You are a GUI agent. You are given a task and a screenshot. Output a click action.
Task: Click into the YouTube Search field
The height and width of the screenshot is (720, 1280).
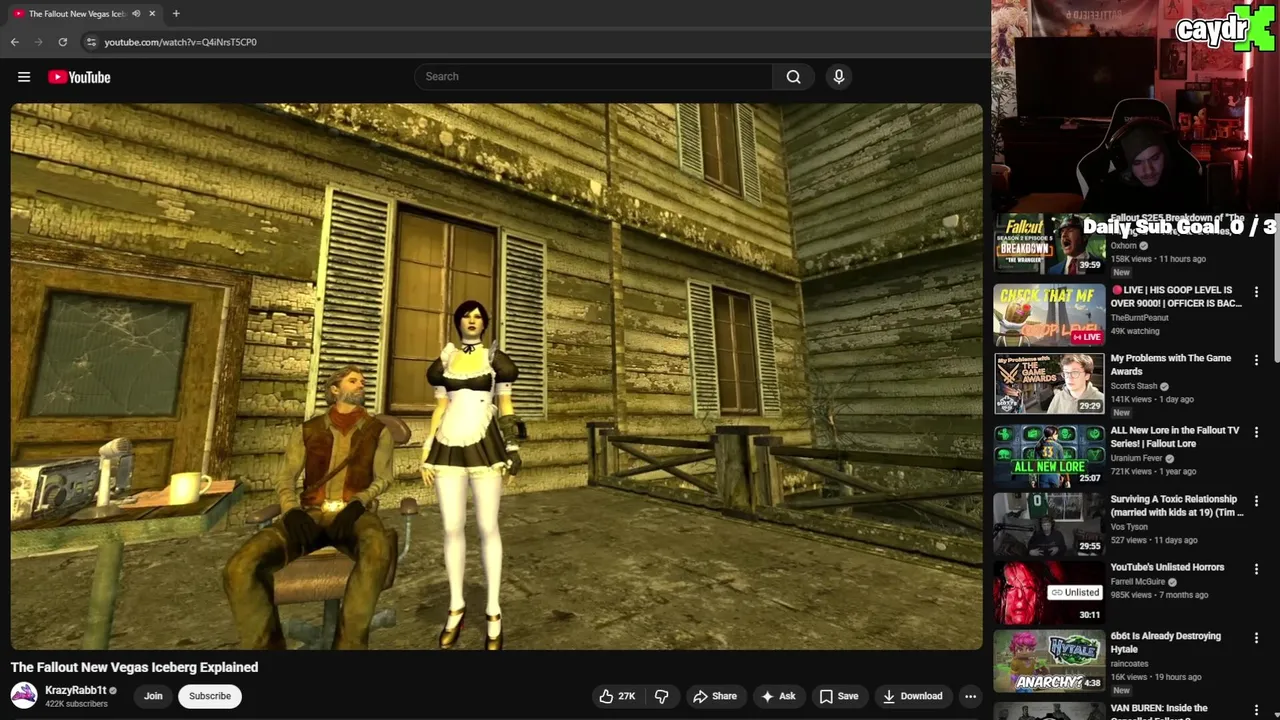pyautogui.click(x=594, y=77)
